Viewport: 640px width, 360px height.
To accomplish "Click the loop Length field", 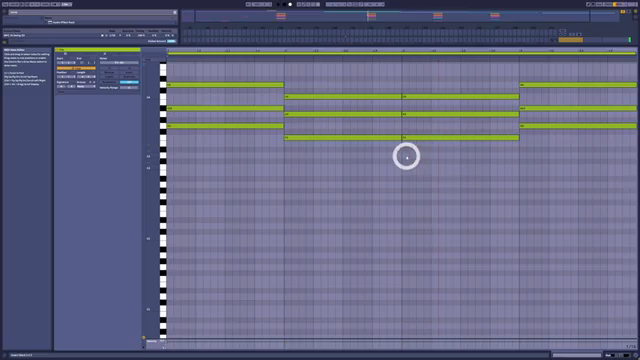I will (x=86, y=76).
